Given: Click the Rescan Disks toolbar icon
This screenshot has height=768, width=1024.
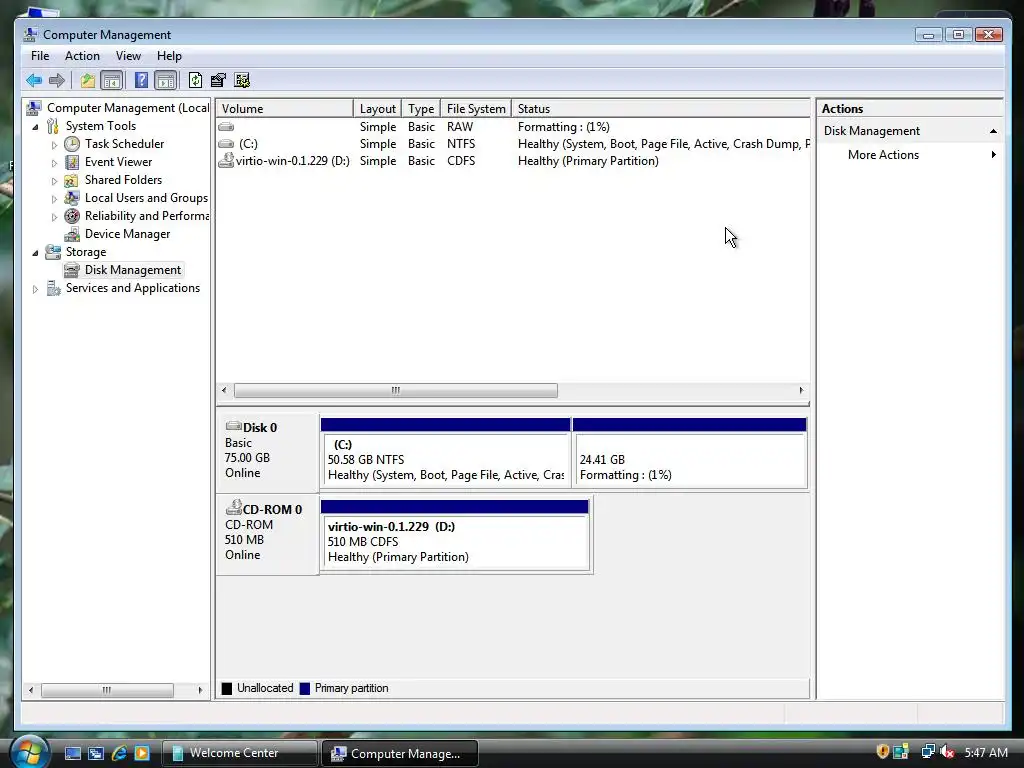Looking at the screenshot, I should [x=218, y=80].
